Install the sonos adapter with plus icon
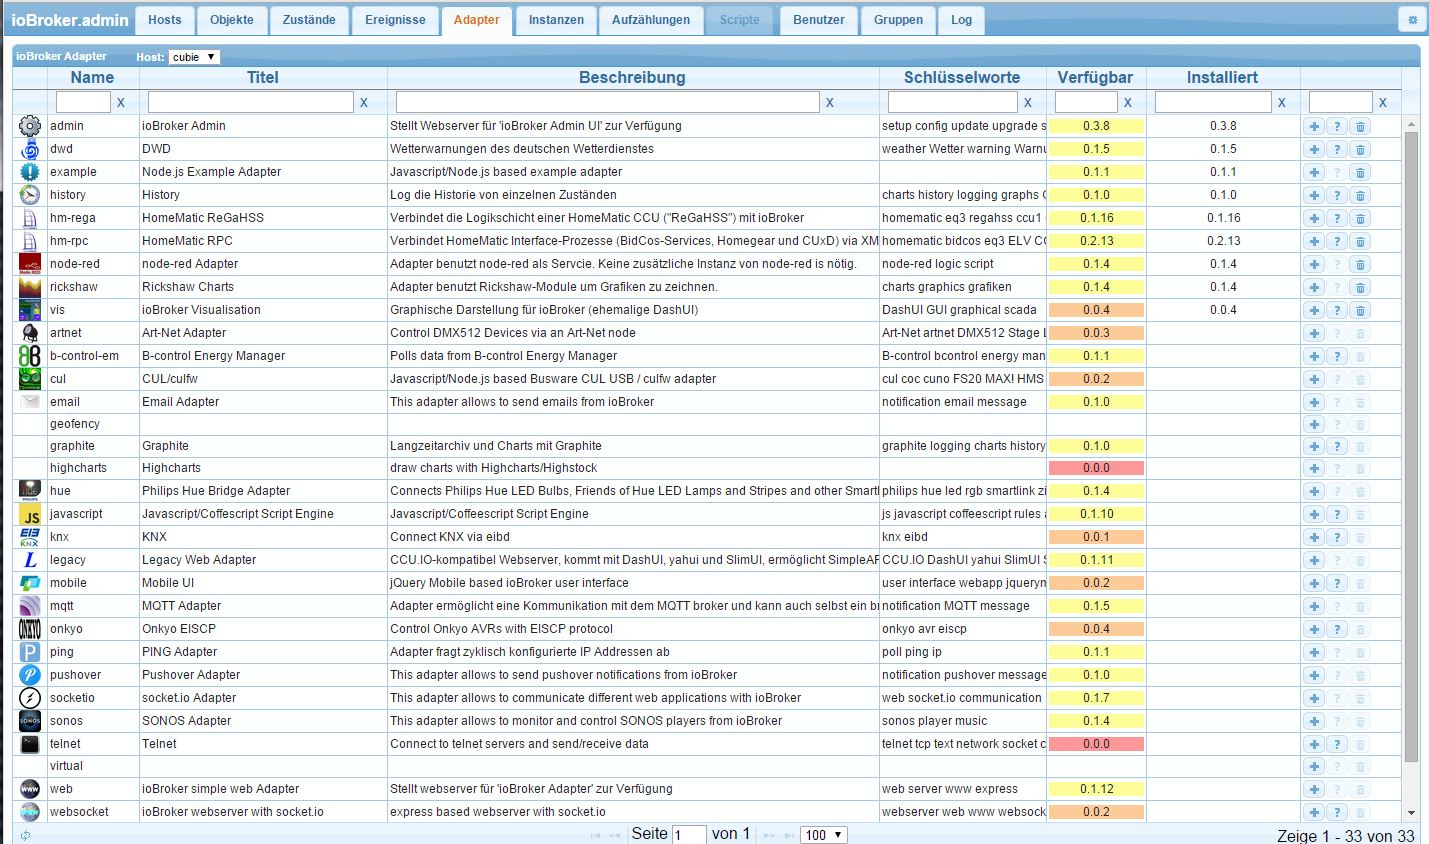1429x844 pixels. pos(1314,721)
